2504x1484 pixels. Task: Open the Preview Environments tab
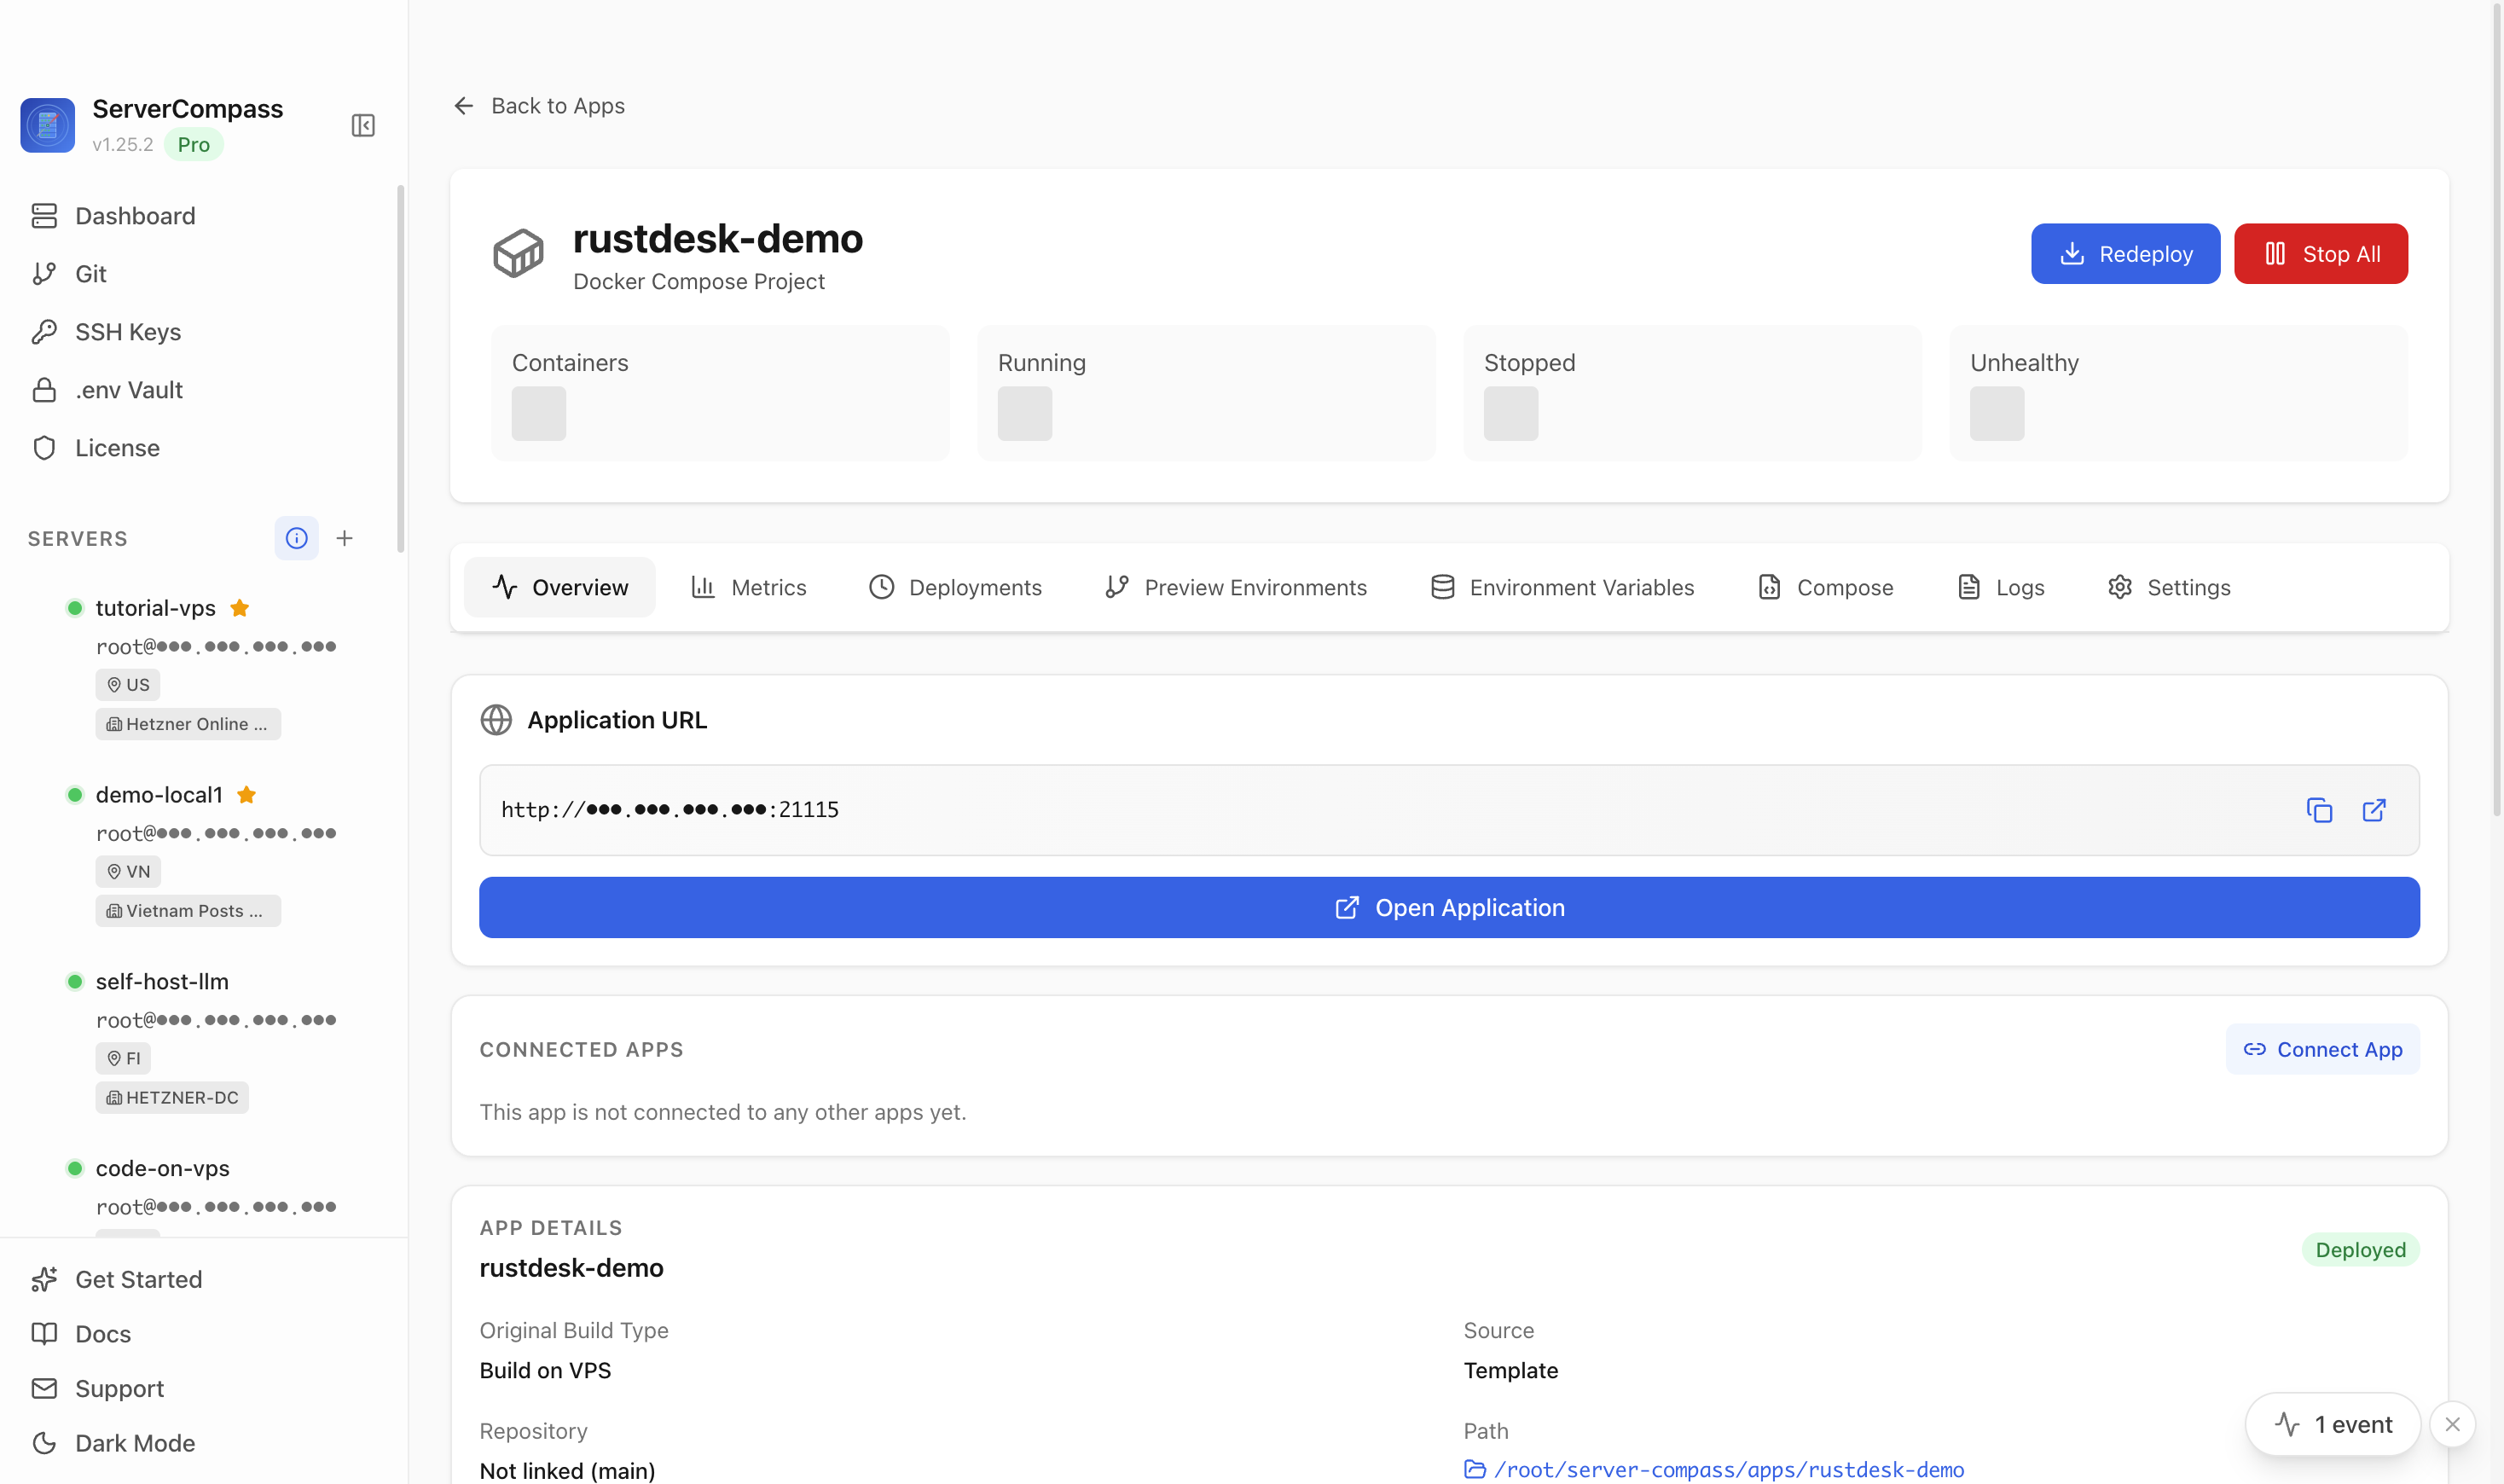pos(1236,587)
